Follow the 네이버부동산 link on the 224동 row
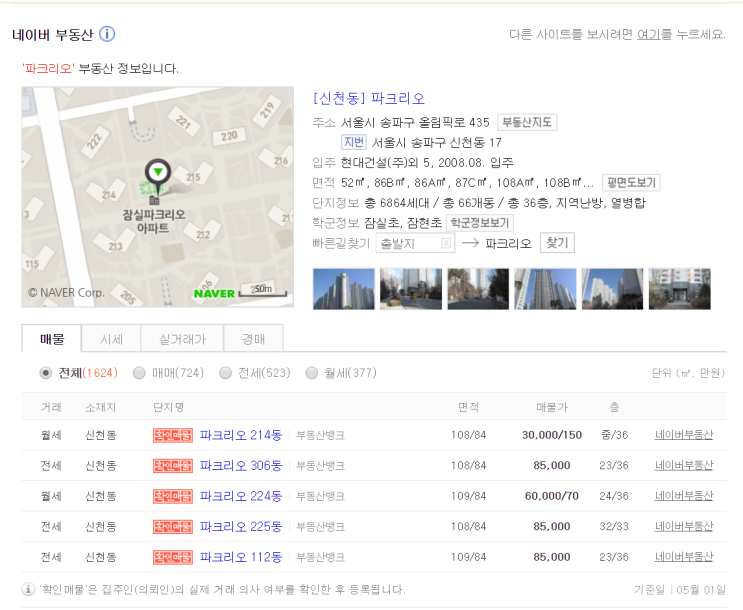 tap(684, 496)
